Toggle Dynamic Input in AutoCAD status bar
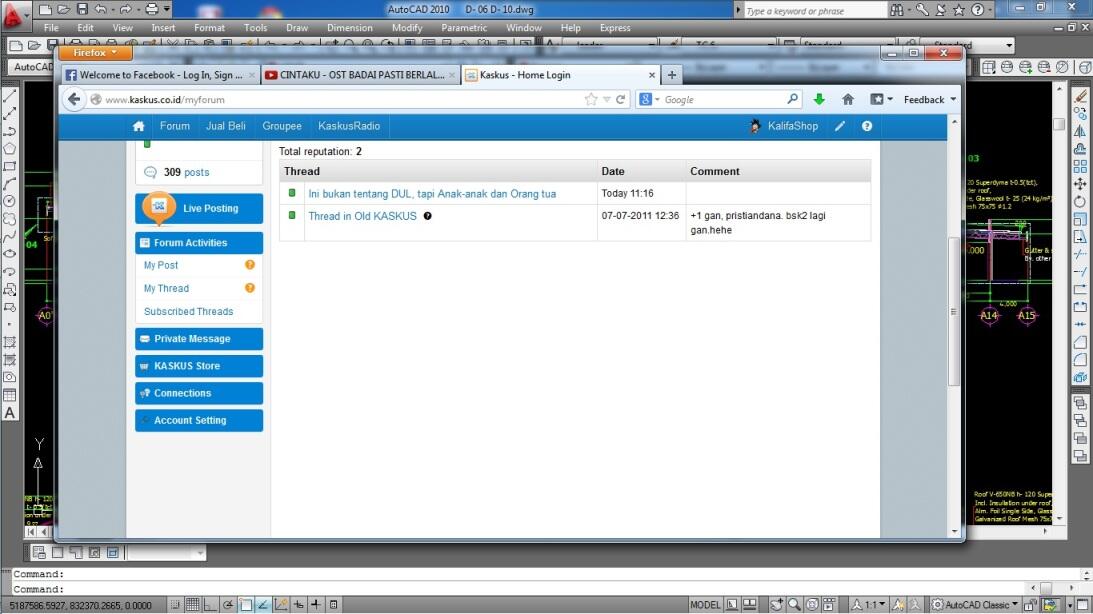Screen dimensions: 1093x614 298,605
